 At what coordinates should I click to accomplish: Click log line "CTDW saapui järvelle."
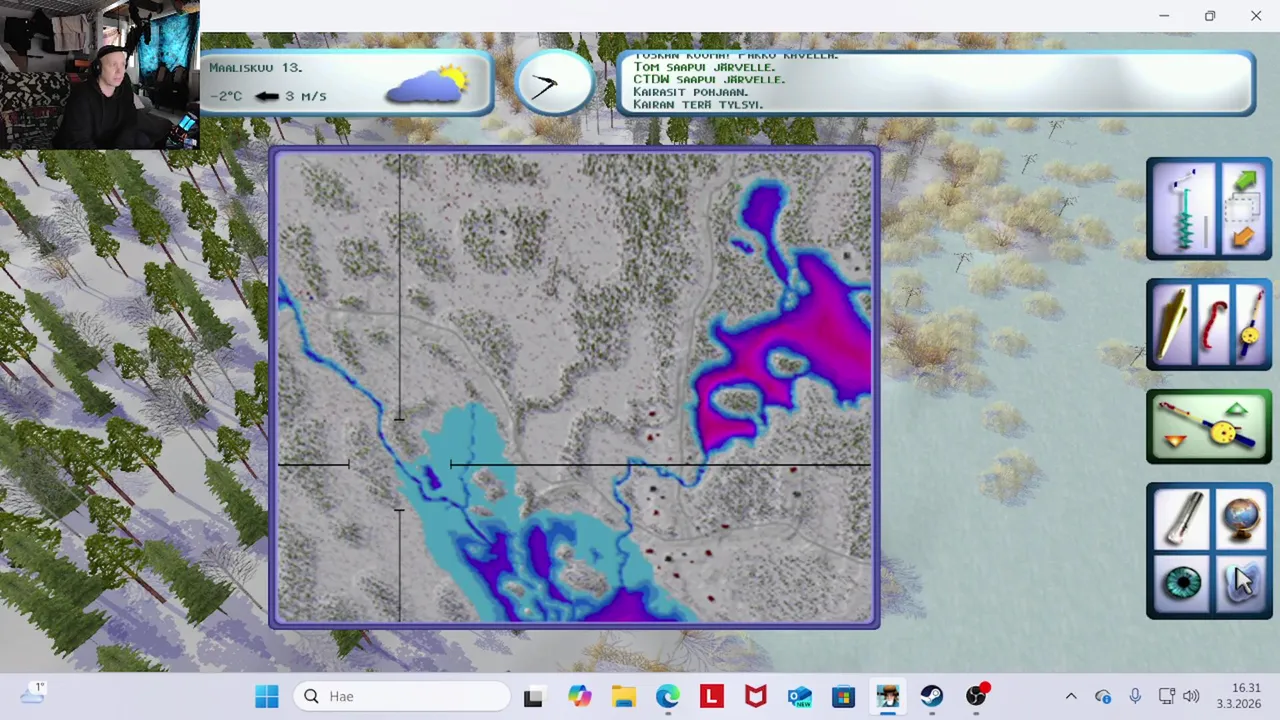click(x=709, y=79)
